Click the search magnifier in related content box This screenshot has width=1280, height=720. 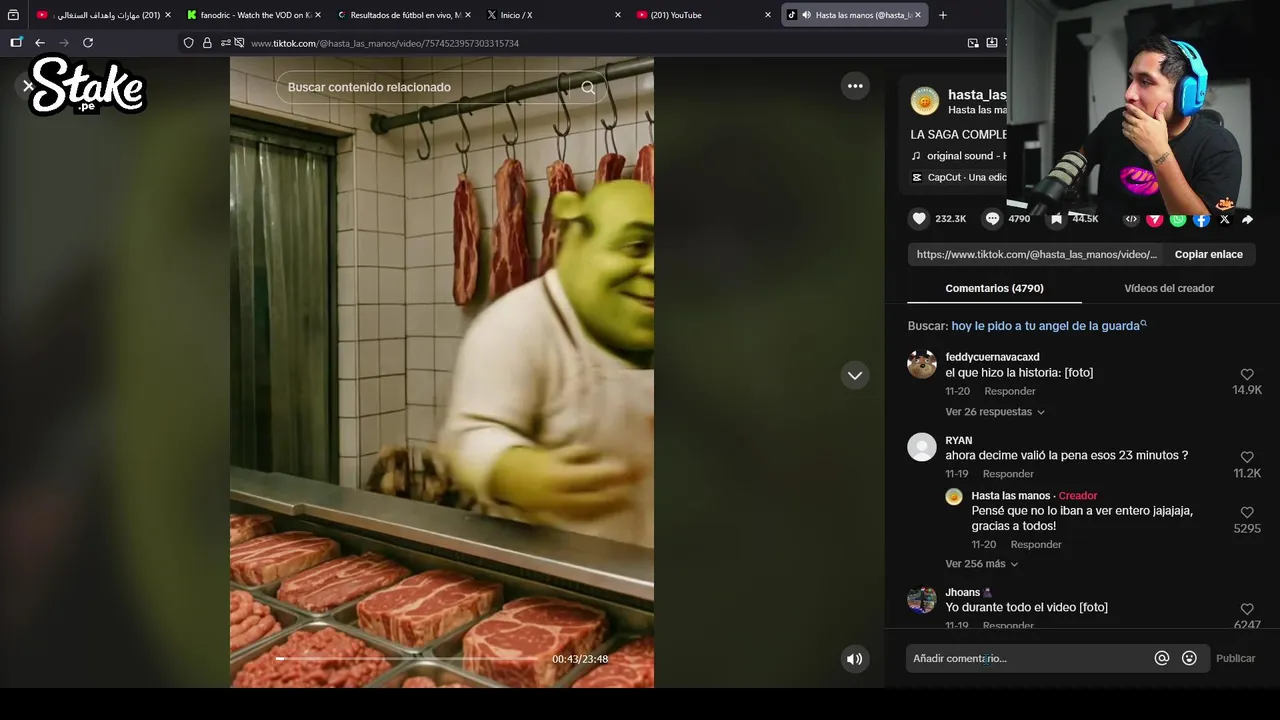[588, 88]
